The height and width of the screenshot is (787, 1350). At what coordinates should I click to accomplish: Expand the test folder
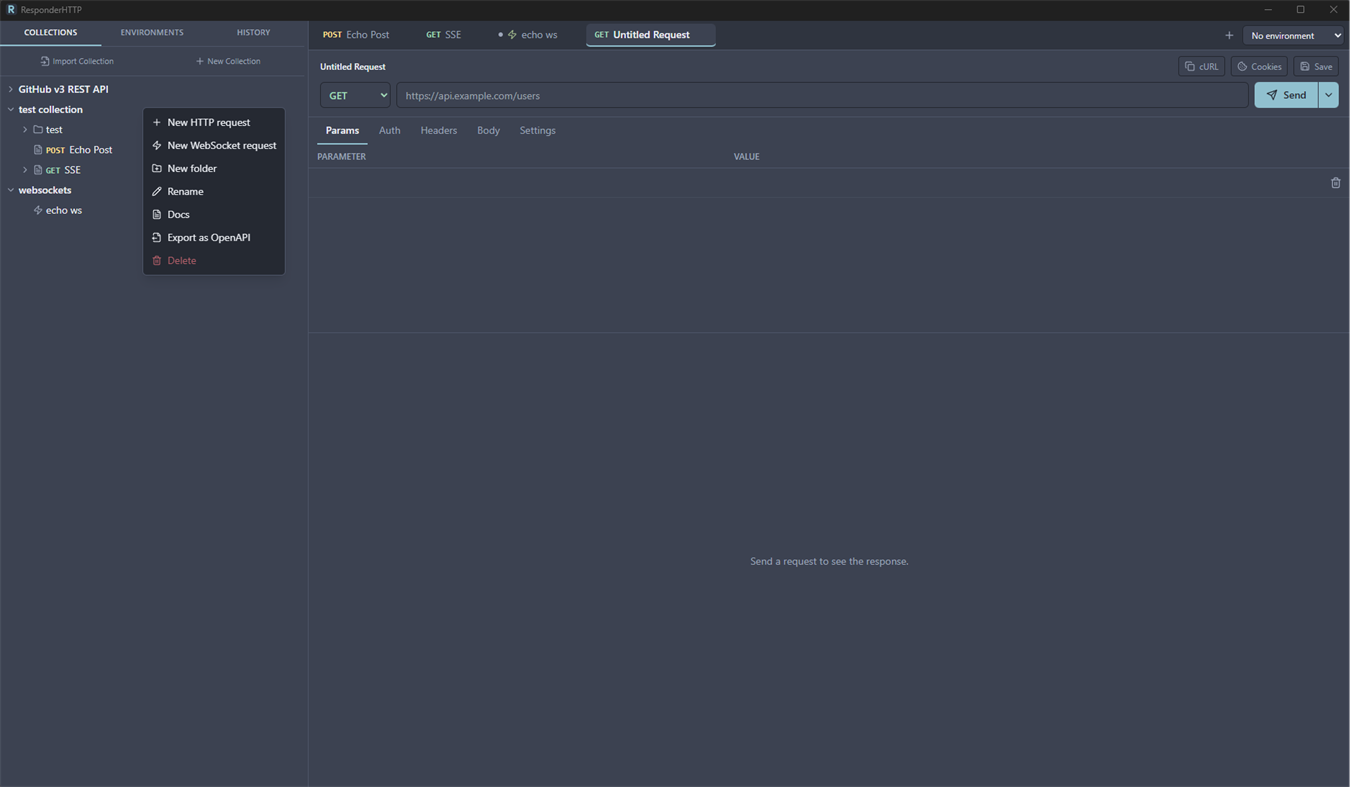coord(25,130)
